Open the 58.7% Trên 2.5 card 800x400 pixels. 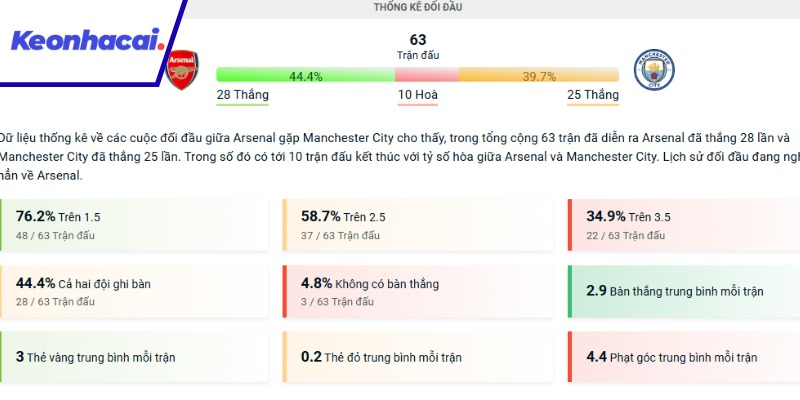[418, 225]
